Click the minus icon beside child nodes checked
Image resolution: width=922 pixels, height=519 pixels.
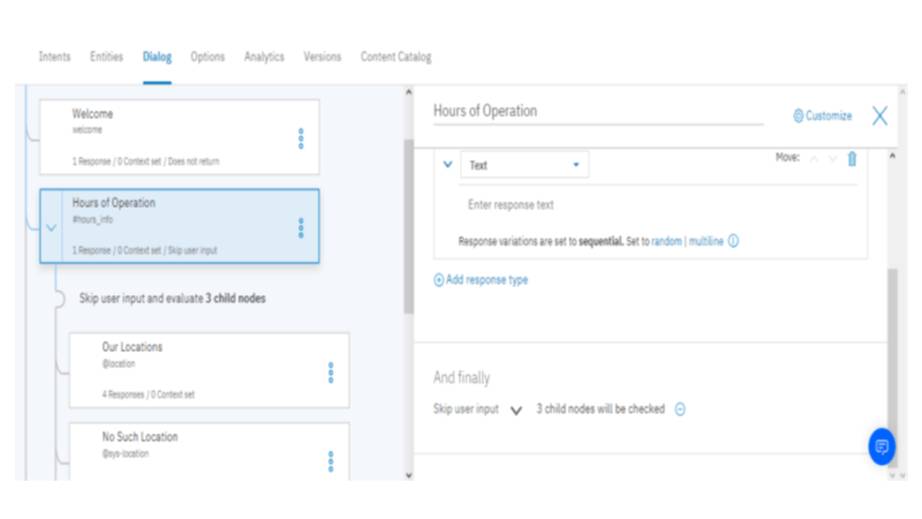(x=680, y=409)
